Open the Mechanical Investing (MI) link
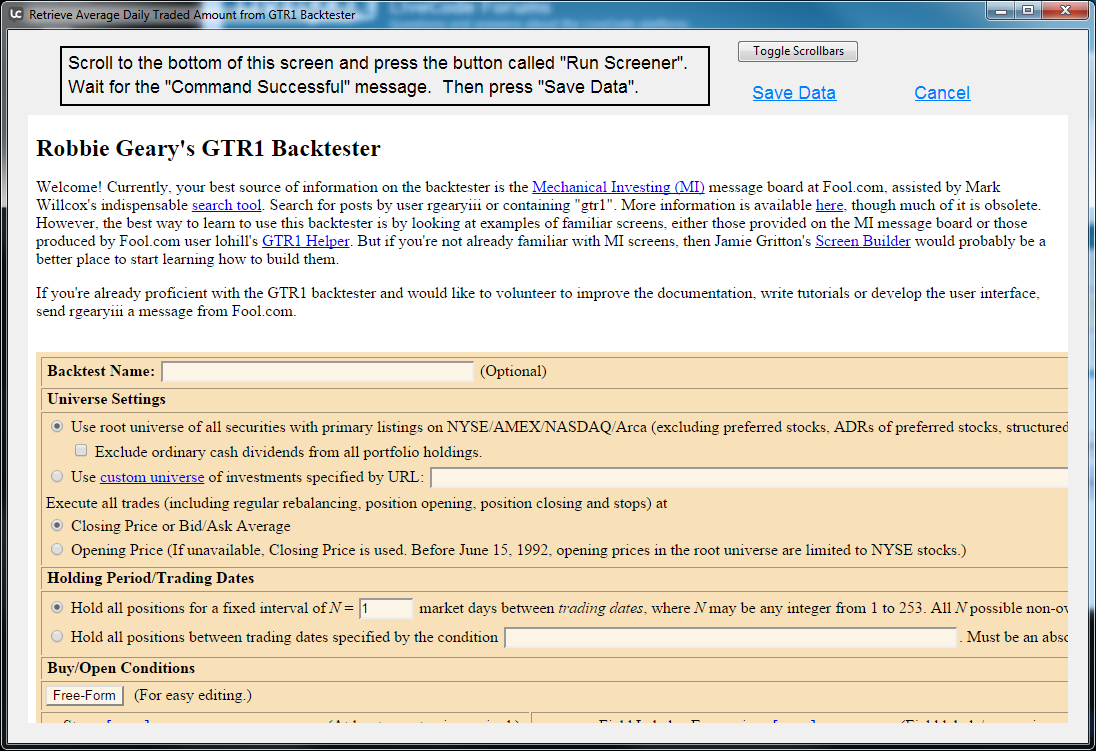 click(618, 187)
